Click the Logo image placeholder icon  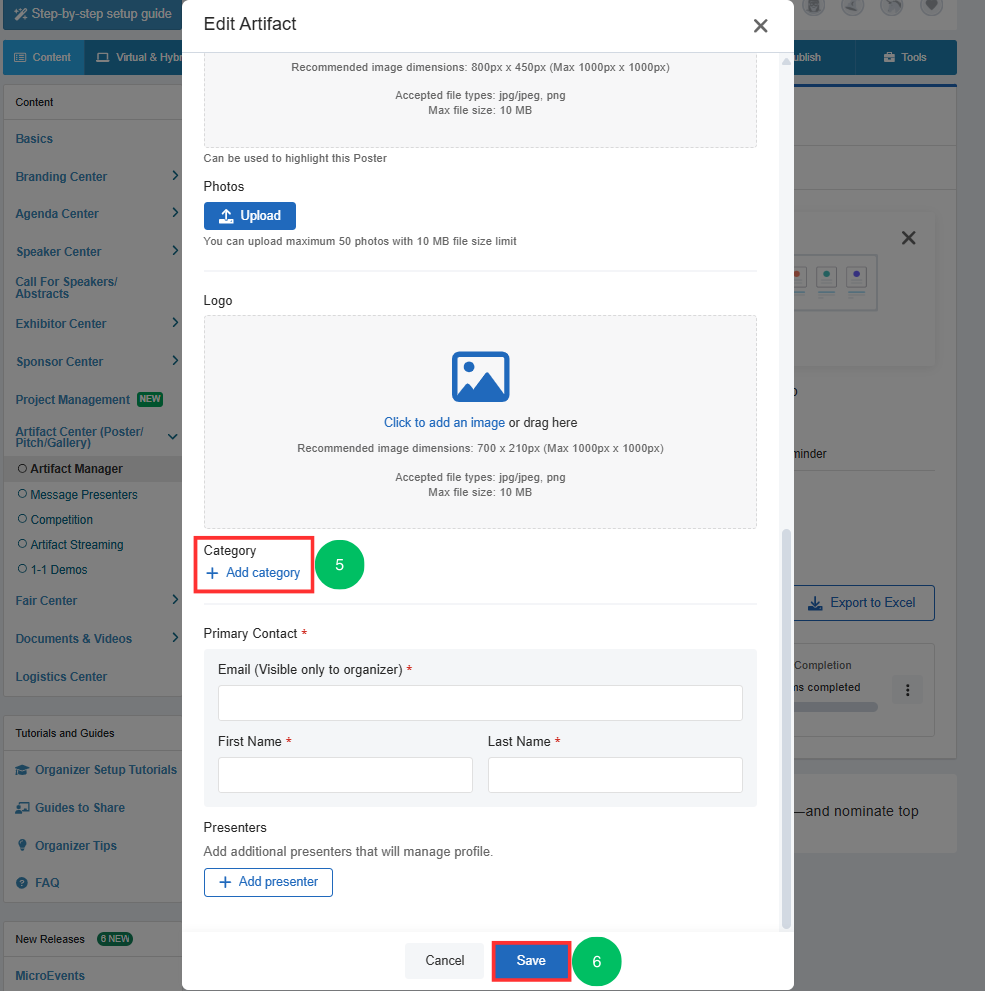point(480,377)
